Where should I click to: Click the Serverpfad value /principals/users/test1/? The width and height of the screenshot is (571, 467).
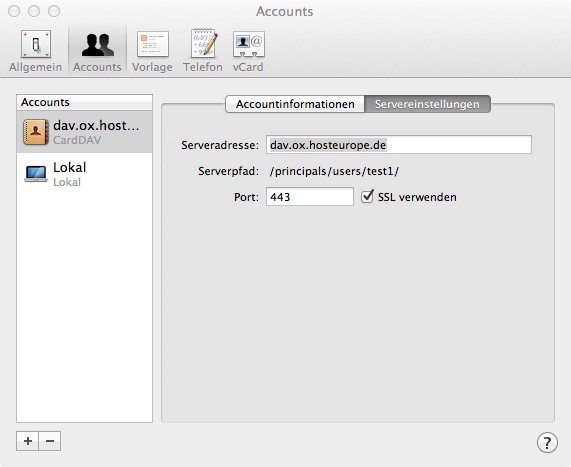click(x=334, y=171)
